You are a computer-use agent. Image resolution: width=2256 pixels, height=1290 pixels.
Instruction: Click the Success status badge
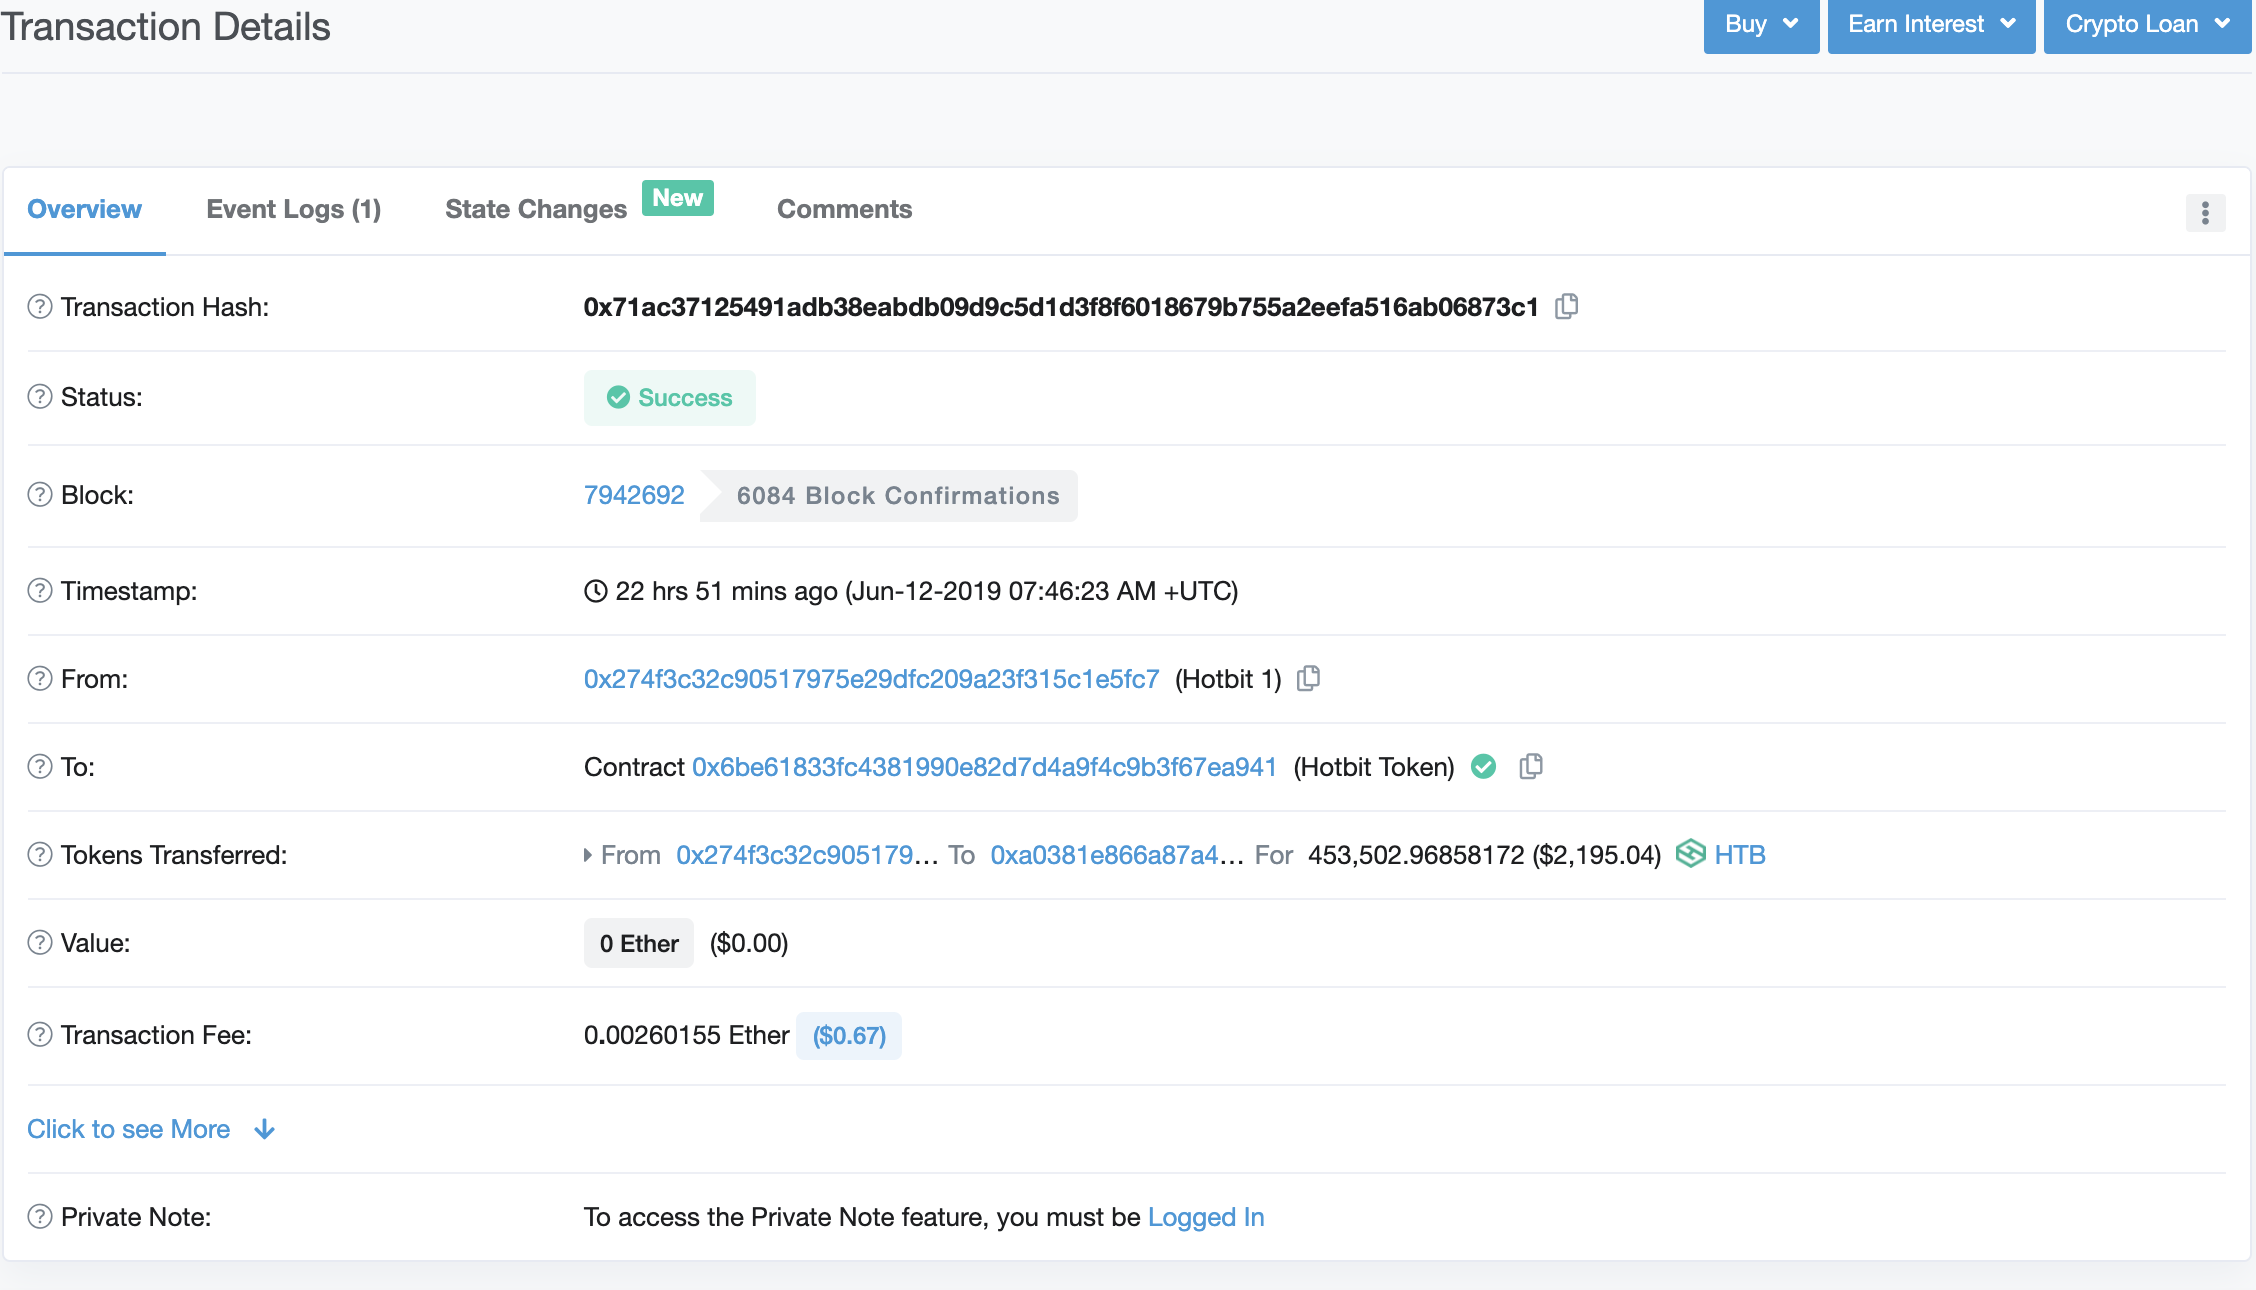(x=670, y=398)
